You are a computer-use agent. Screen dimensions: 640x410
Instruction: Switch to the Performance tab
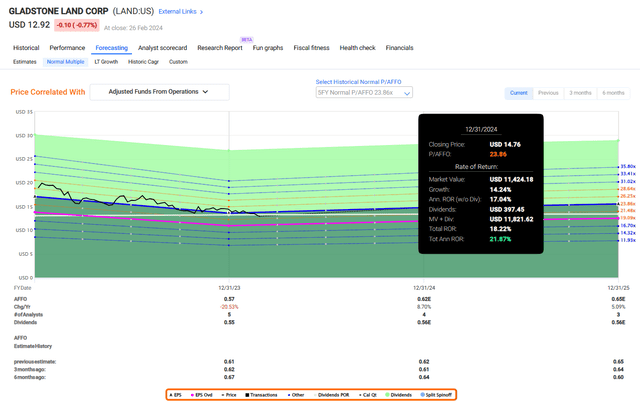click(67, 48)
